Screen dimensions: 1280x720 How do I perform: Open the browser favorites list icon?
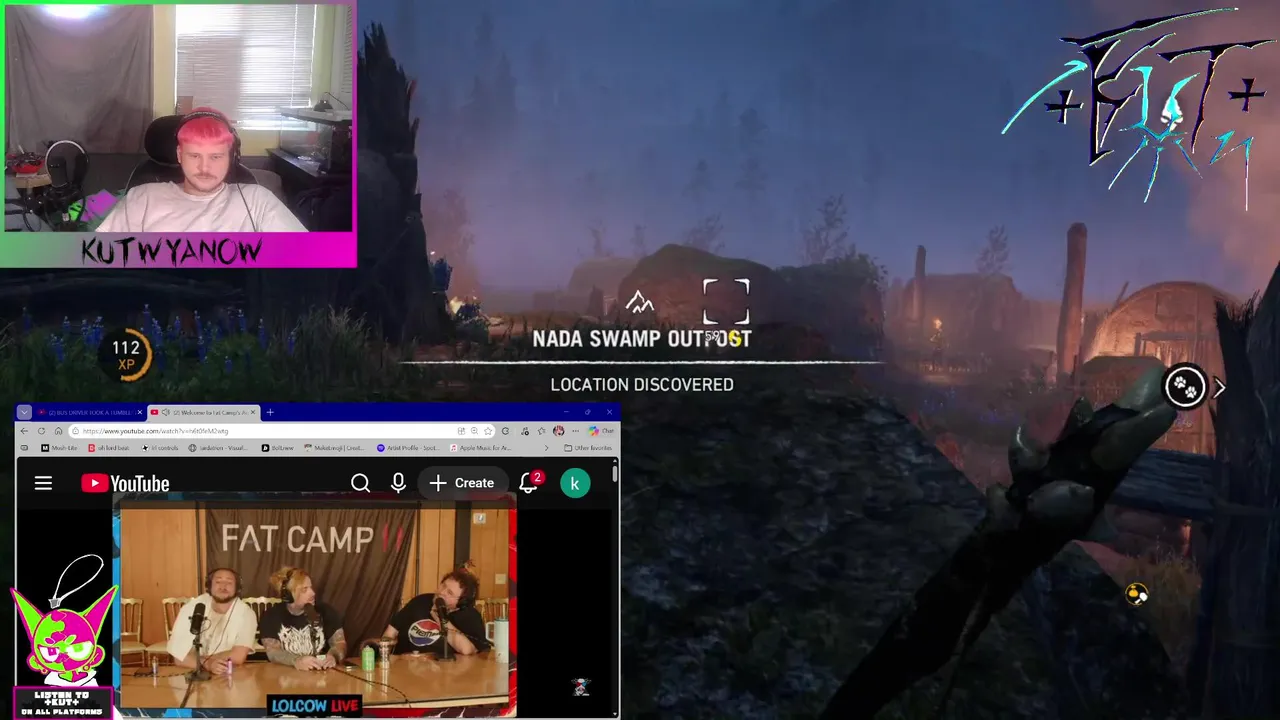click(x=541, y=431)
